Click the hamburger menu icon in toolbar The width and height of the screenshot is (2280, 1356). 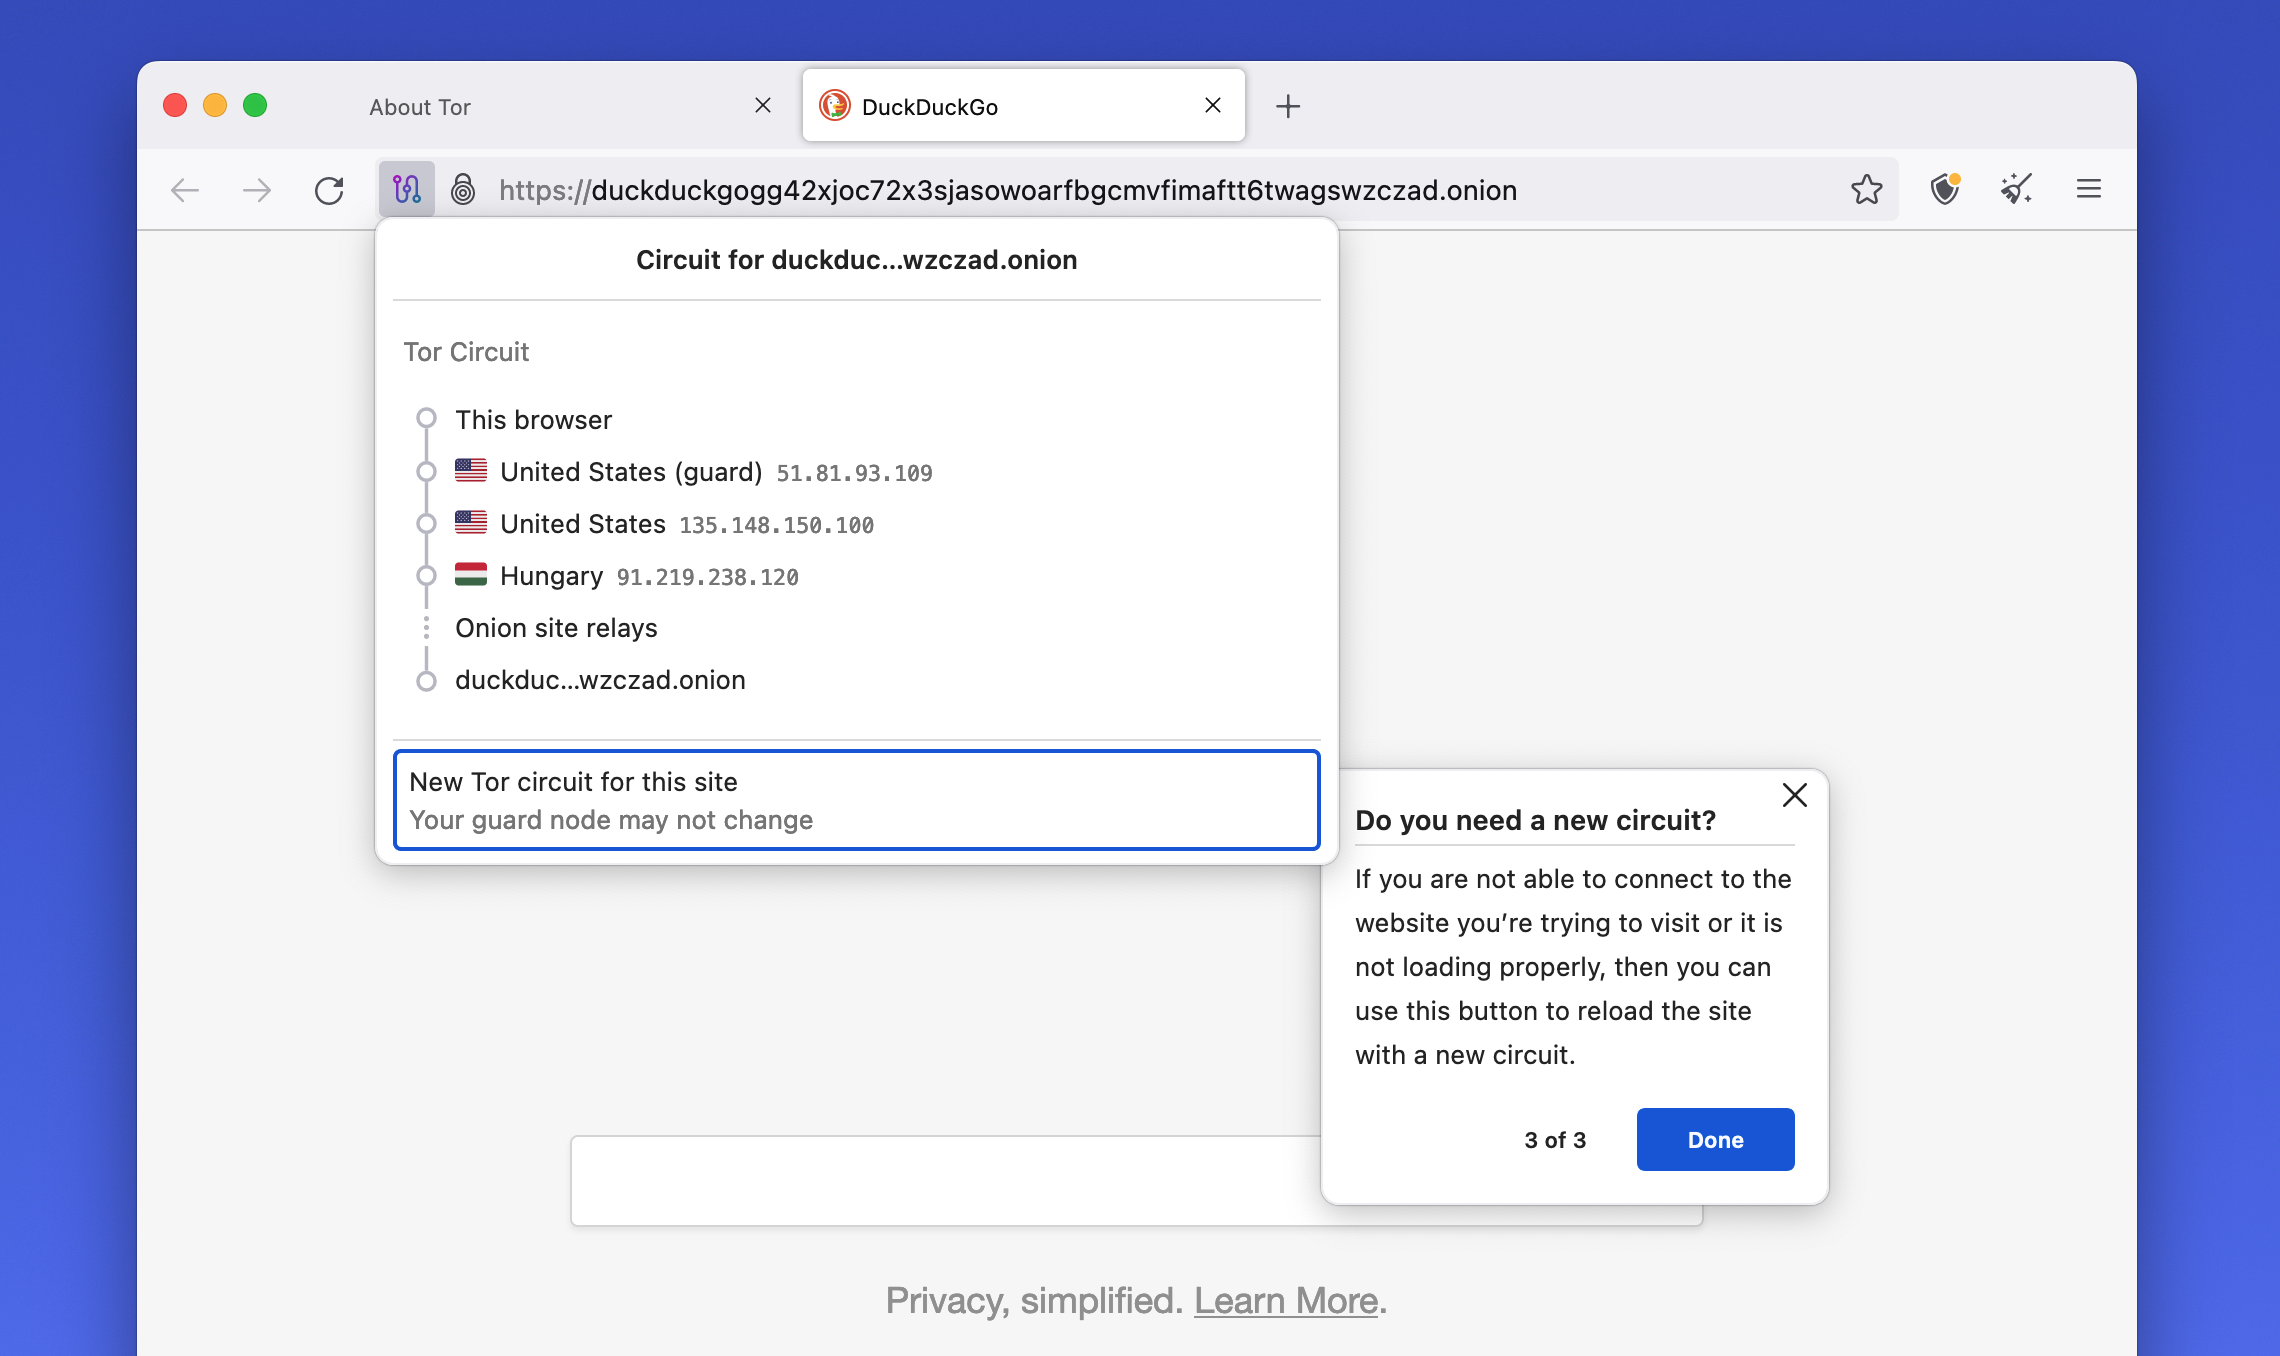coord(2090,189)
